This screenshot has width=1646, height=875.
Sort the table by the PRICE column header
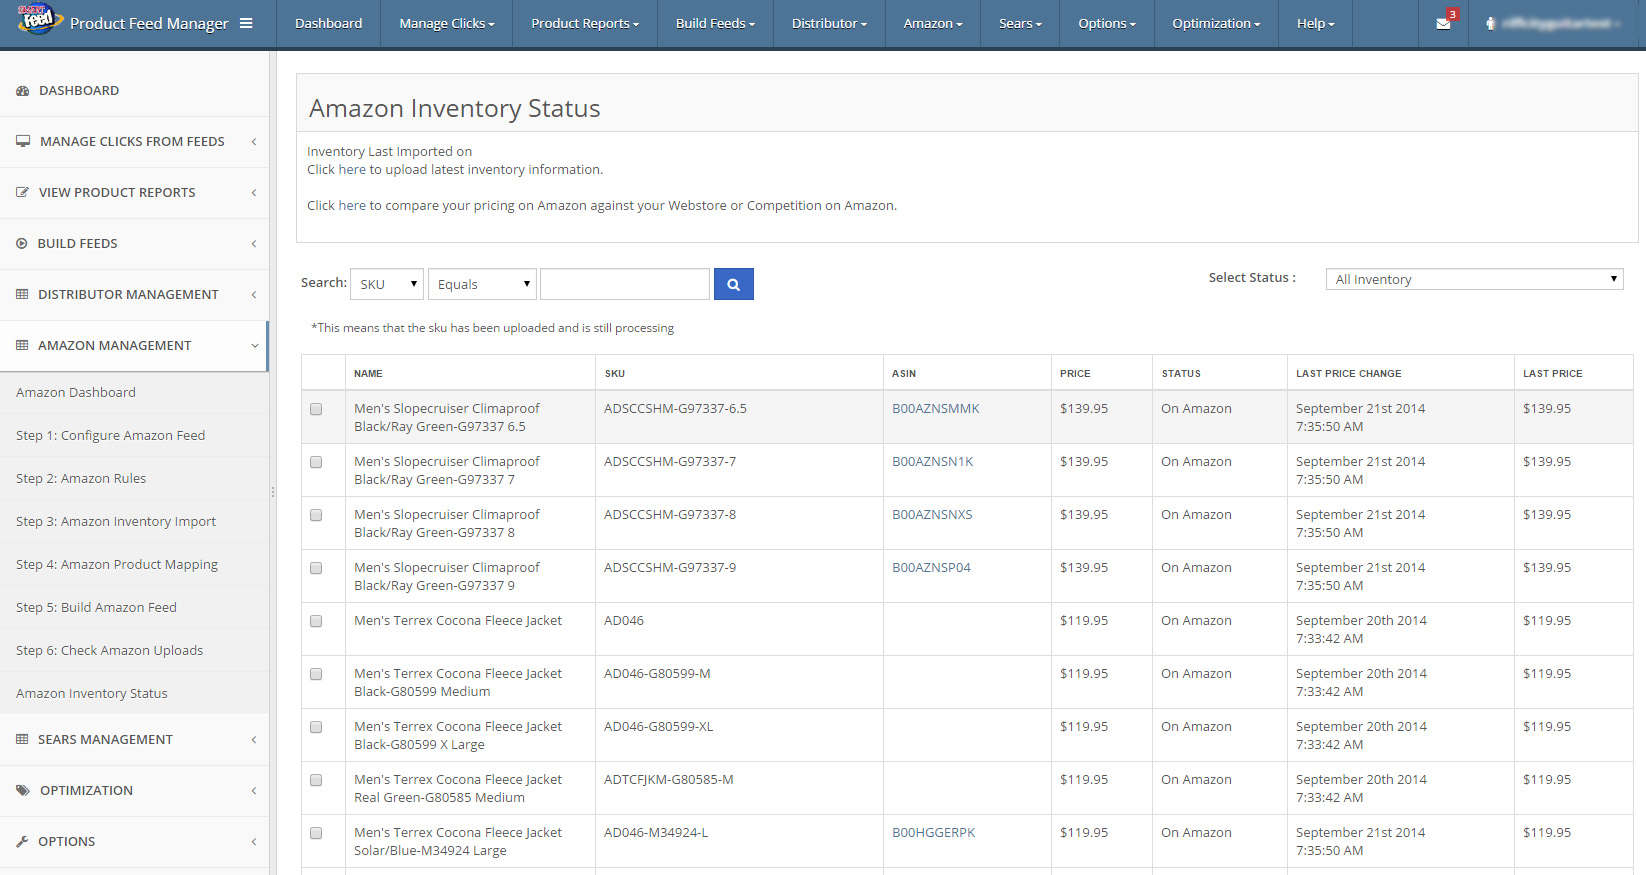pos(1075,374)
